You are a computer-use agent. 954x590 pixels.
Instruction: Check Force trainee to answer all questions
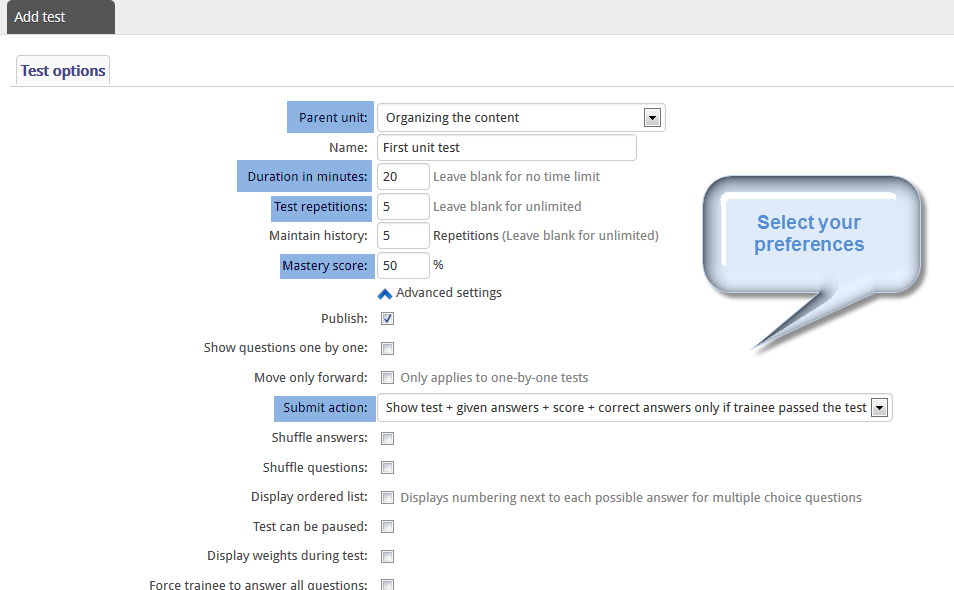point(388,585)
